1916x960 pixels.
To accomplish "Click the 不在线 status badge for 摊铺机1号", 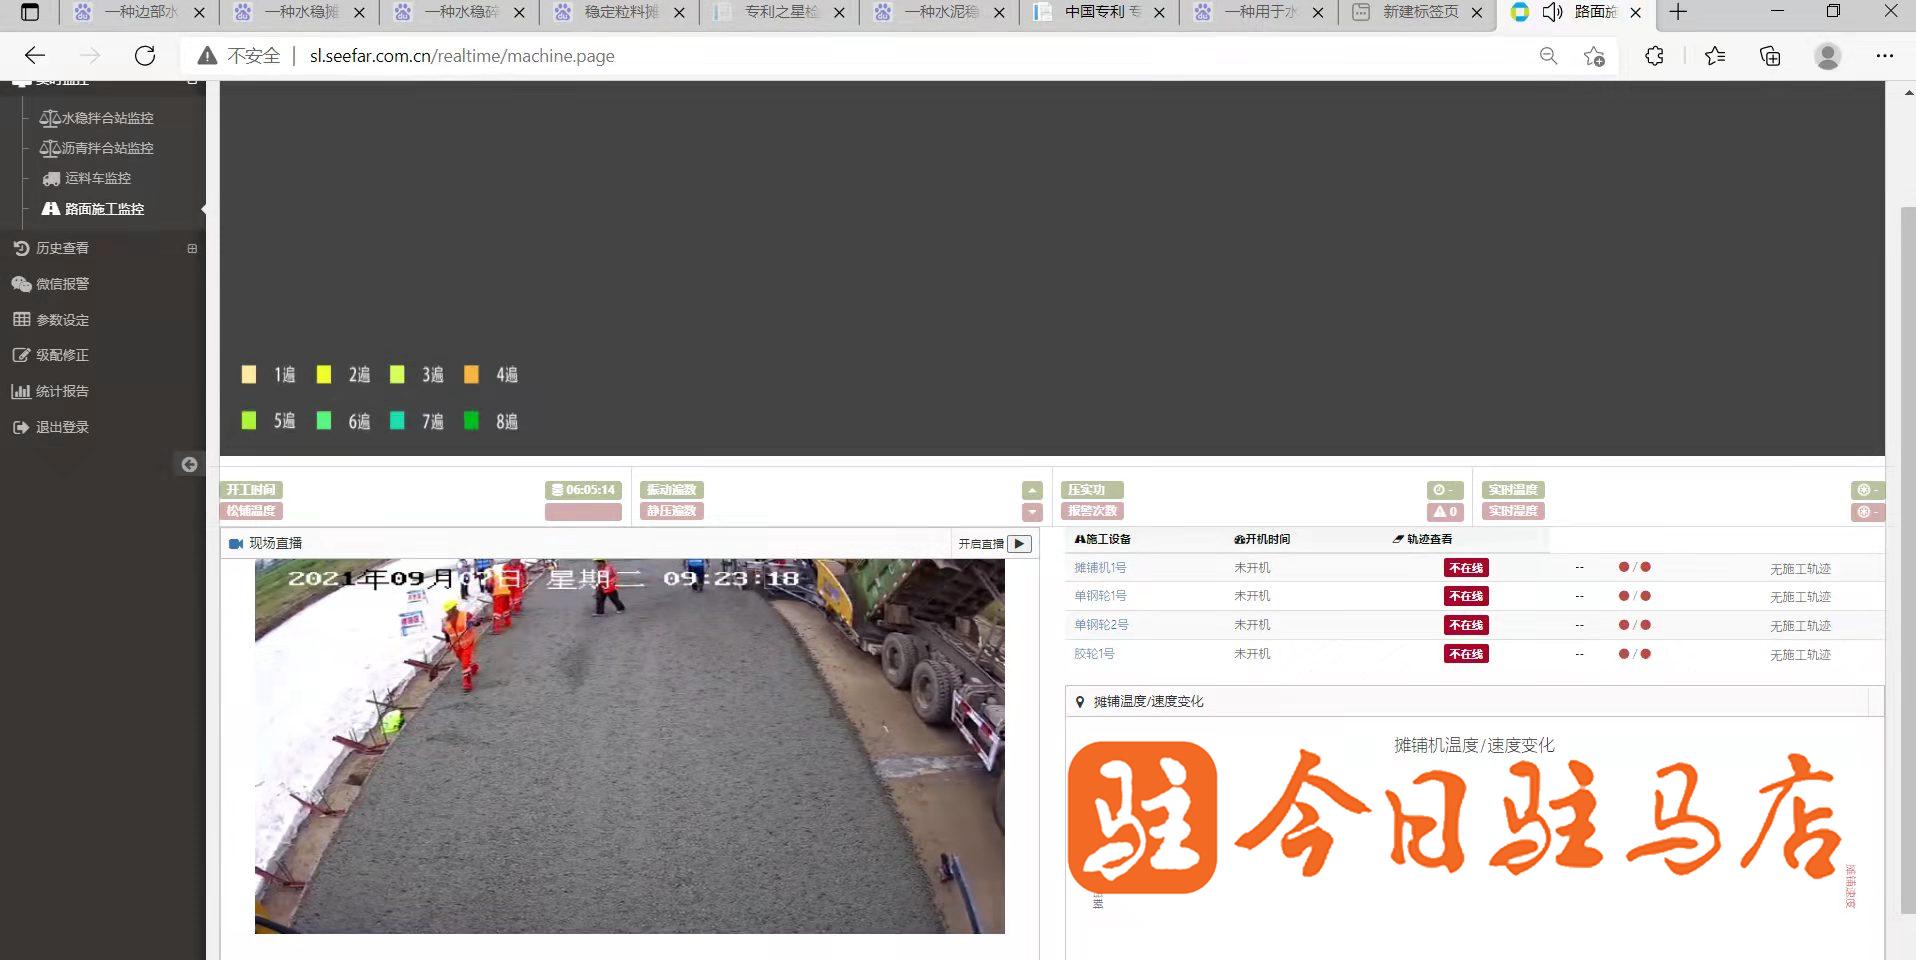I will tap(1466, 568).
